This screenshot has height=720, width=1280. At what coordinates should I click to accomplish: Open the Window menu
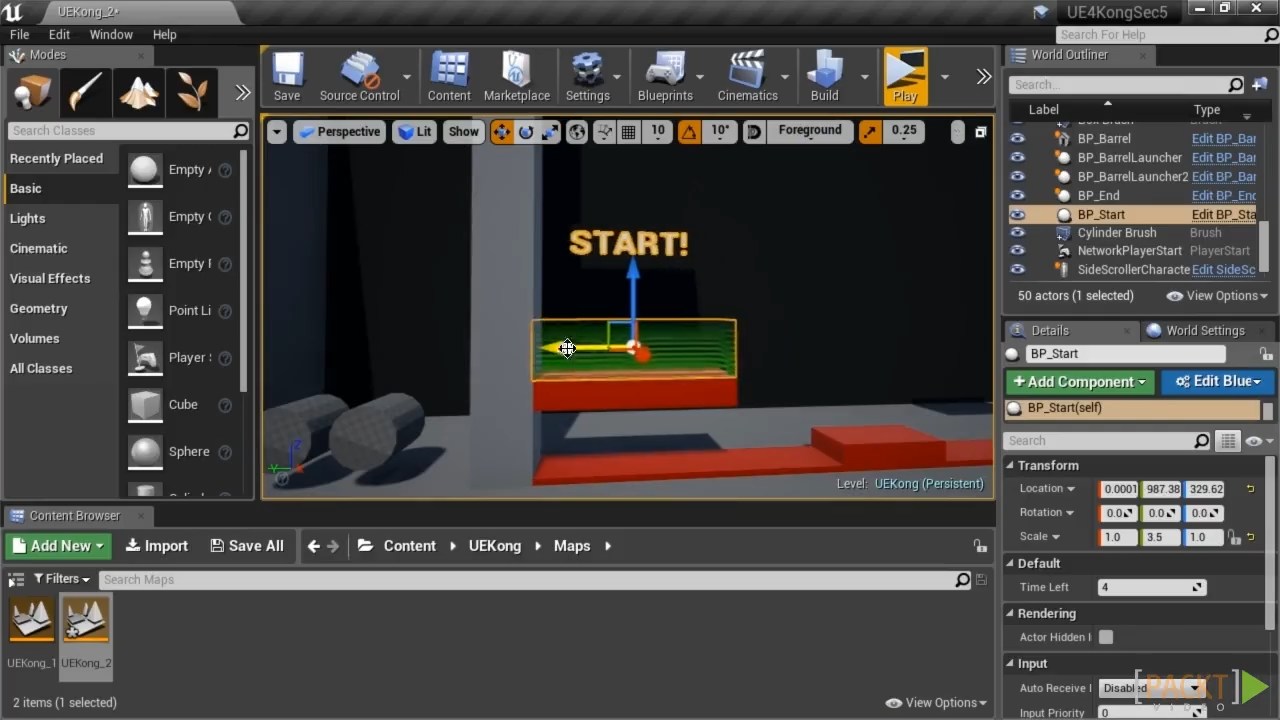pyautogui.click(x=111, y=34)
